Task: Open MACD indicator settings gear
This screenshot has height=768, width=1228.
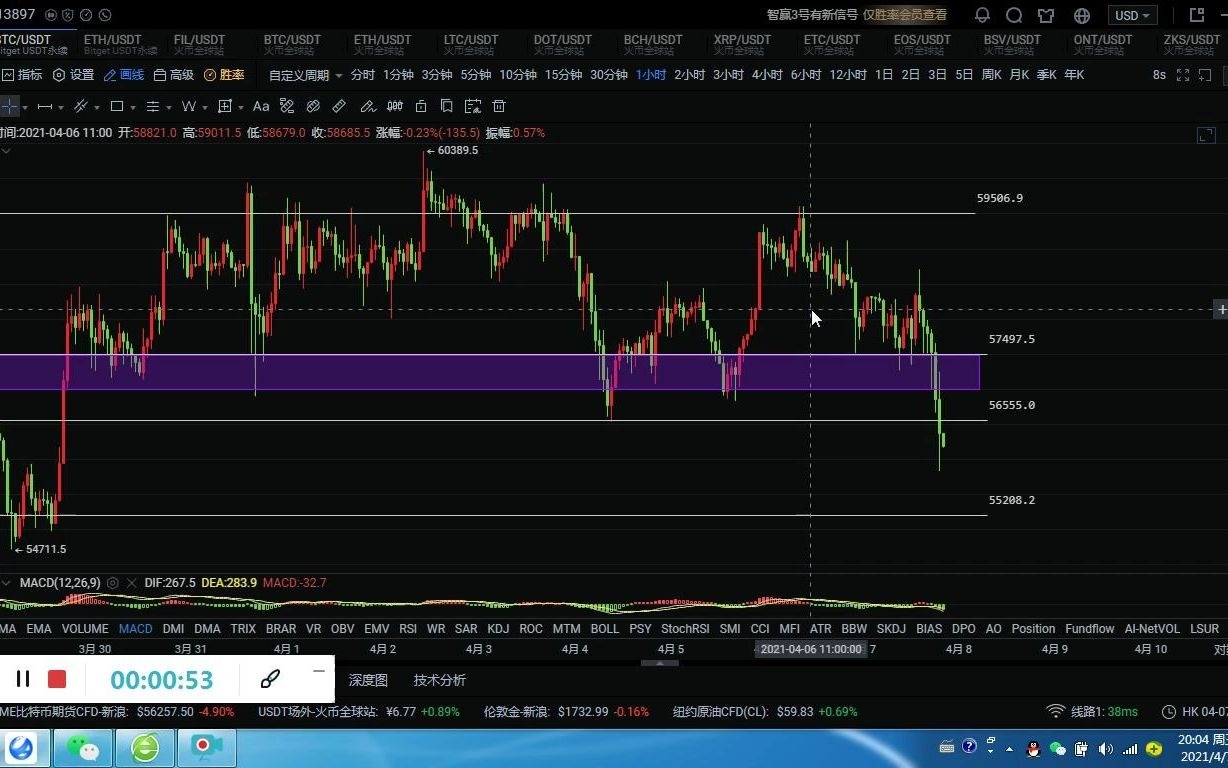Action: 112,583
